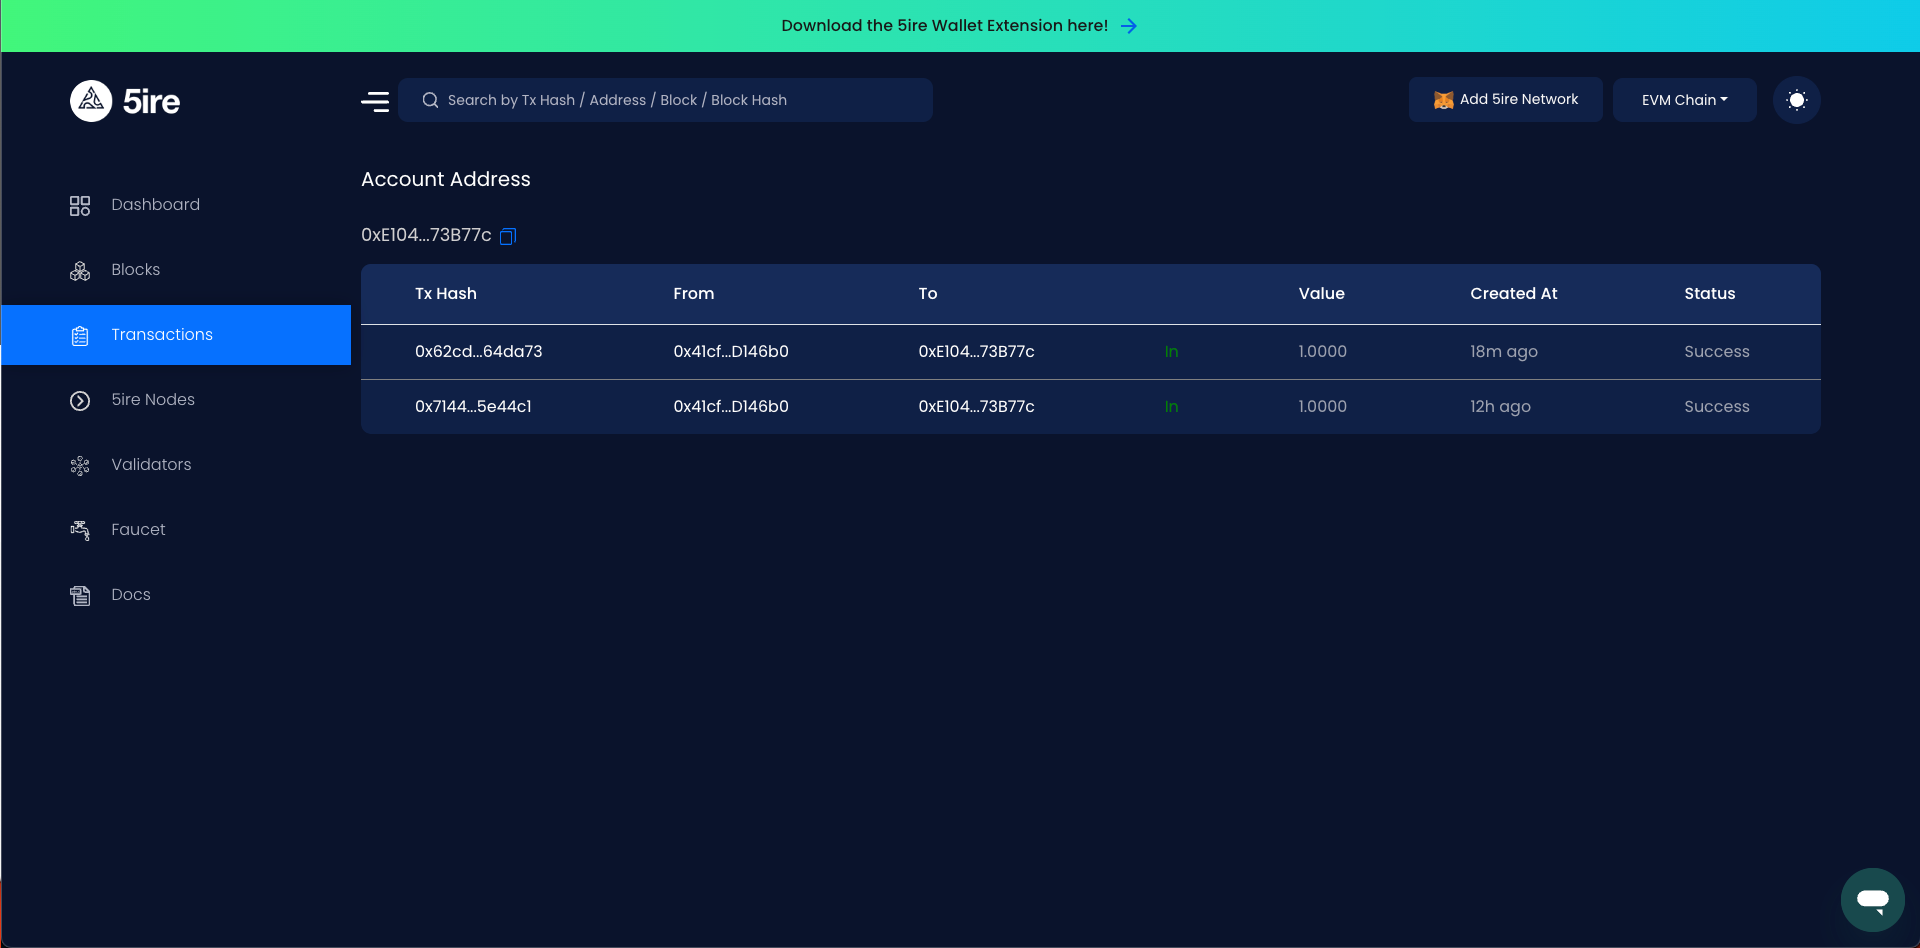
Task: Click the 1.0000 value in 18m ago row
Action: pos(1322,352)
